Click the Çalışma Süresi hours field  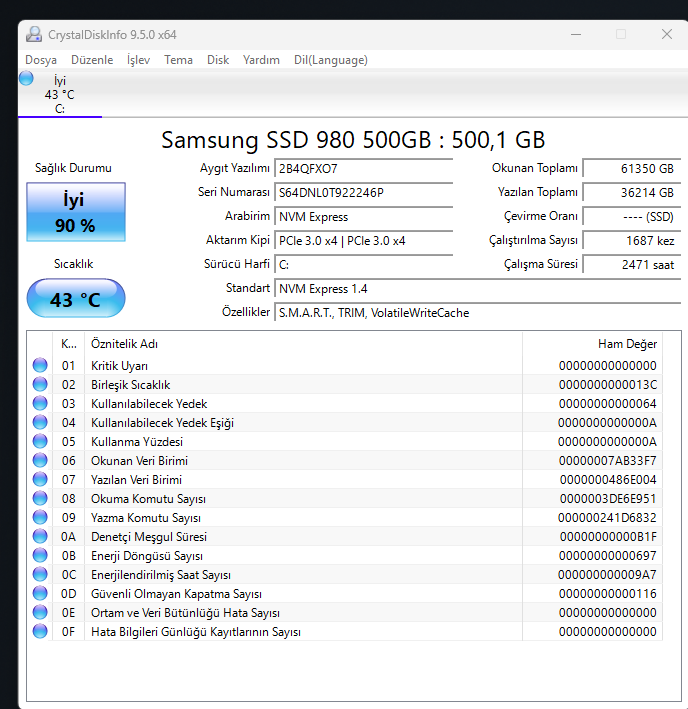(631, 265)
